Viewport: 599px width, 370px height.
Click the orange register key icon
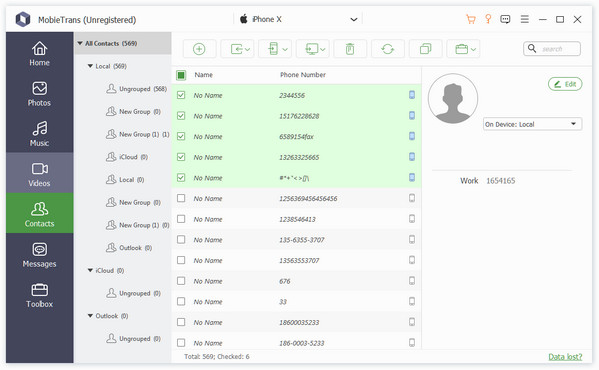488,19
